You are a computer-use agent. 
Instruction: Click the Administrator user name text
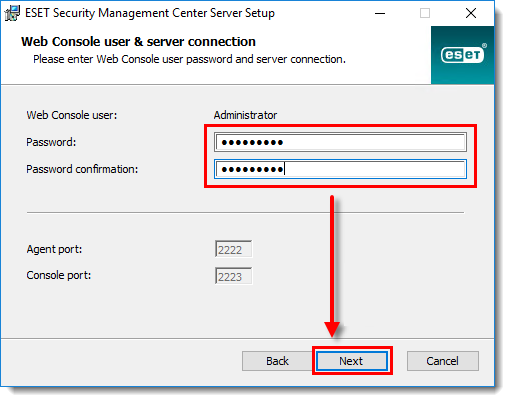[245, 115]
